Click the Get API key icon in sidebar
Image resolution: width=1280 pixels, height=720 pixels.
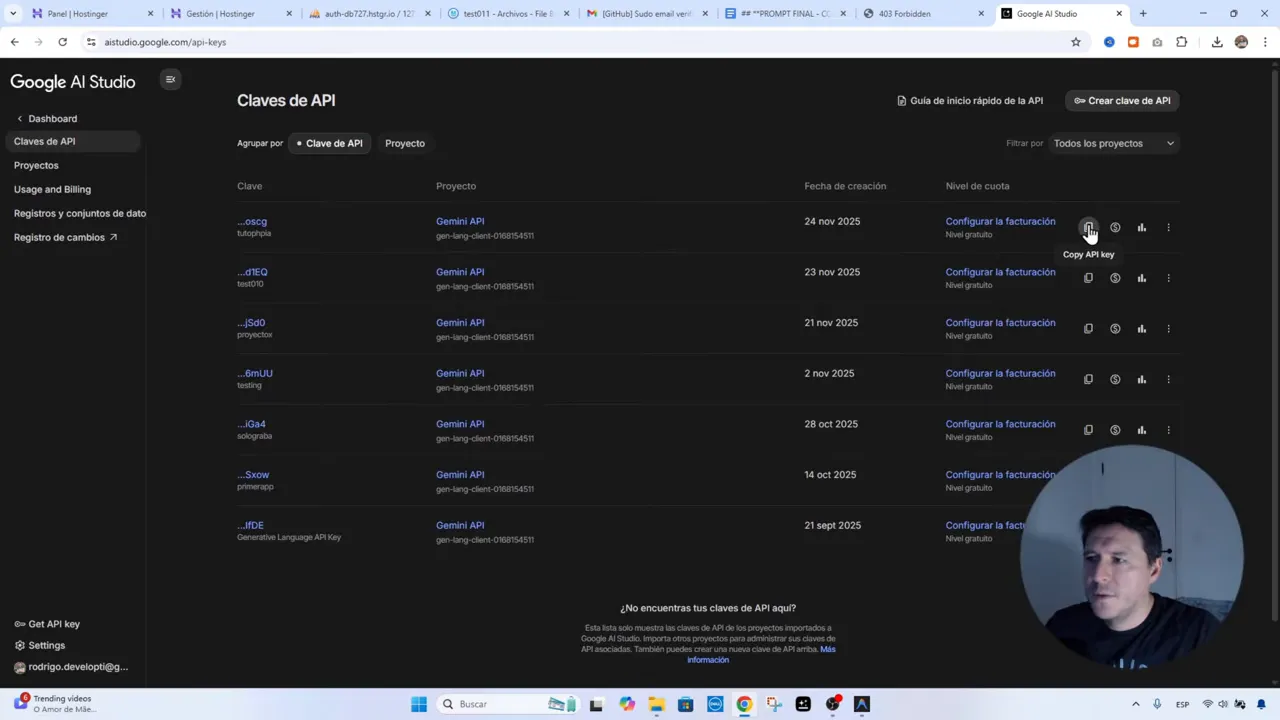[x=20, y=623]
